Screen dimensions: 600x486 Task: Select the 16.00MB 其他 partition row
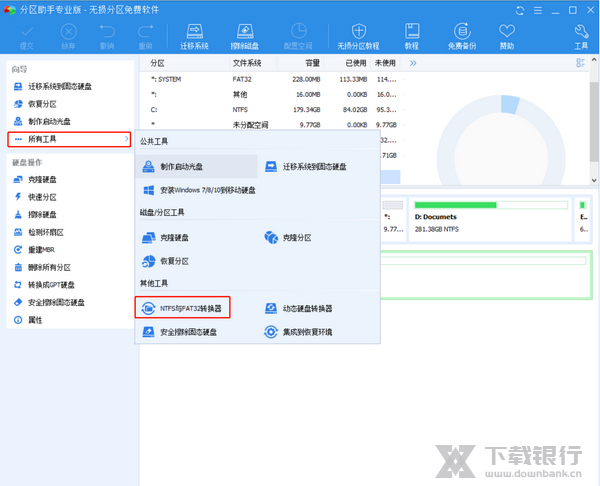pyautogui.click(x=272, y=95)
